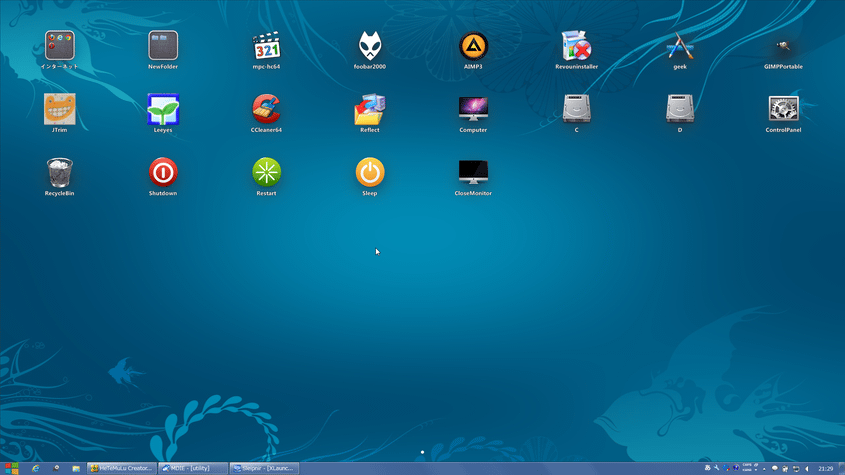
Task: Toggle the KANA indicator in language bar
Action: click(x=746, y=470)
